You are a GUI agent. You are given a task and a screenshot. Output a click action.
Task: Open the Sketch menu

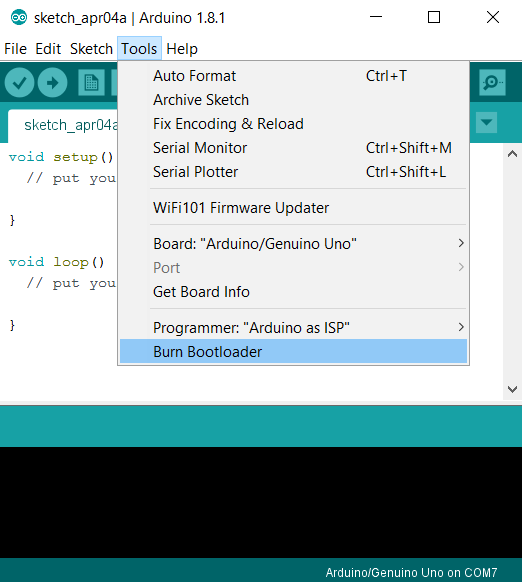pyautogui.click(x=91, y=49)
